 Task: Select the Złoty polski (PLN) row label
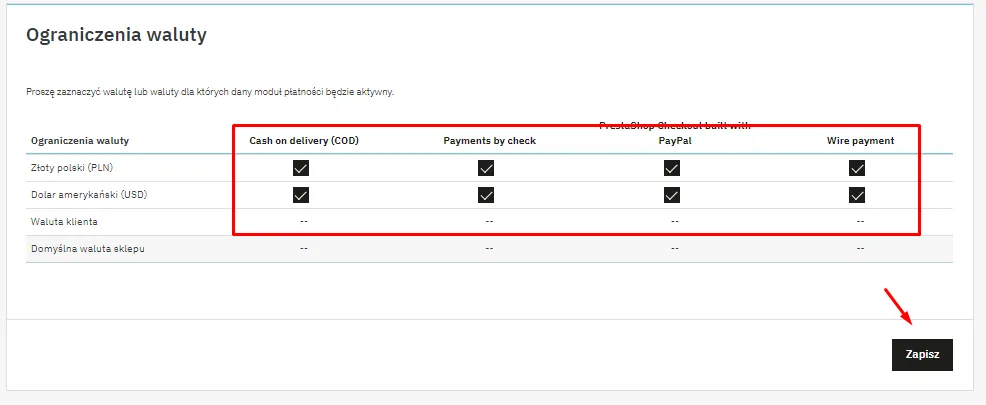(72, 167)
